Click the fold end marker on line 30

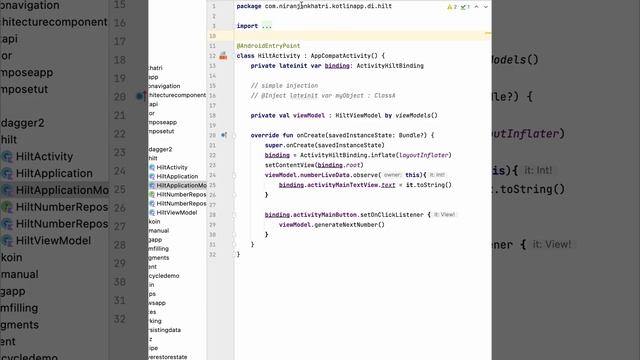[234, 235]
